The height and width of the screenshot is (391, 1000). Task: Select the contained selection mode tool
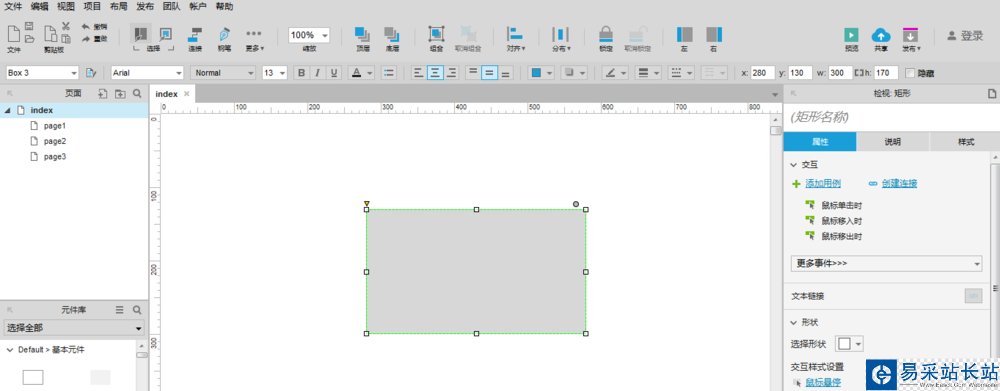click(166, 34)
